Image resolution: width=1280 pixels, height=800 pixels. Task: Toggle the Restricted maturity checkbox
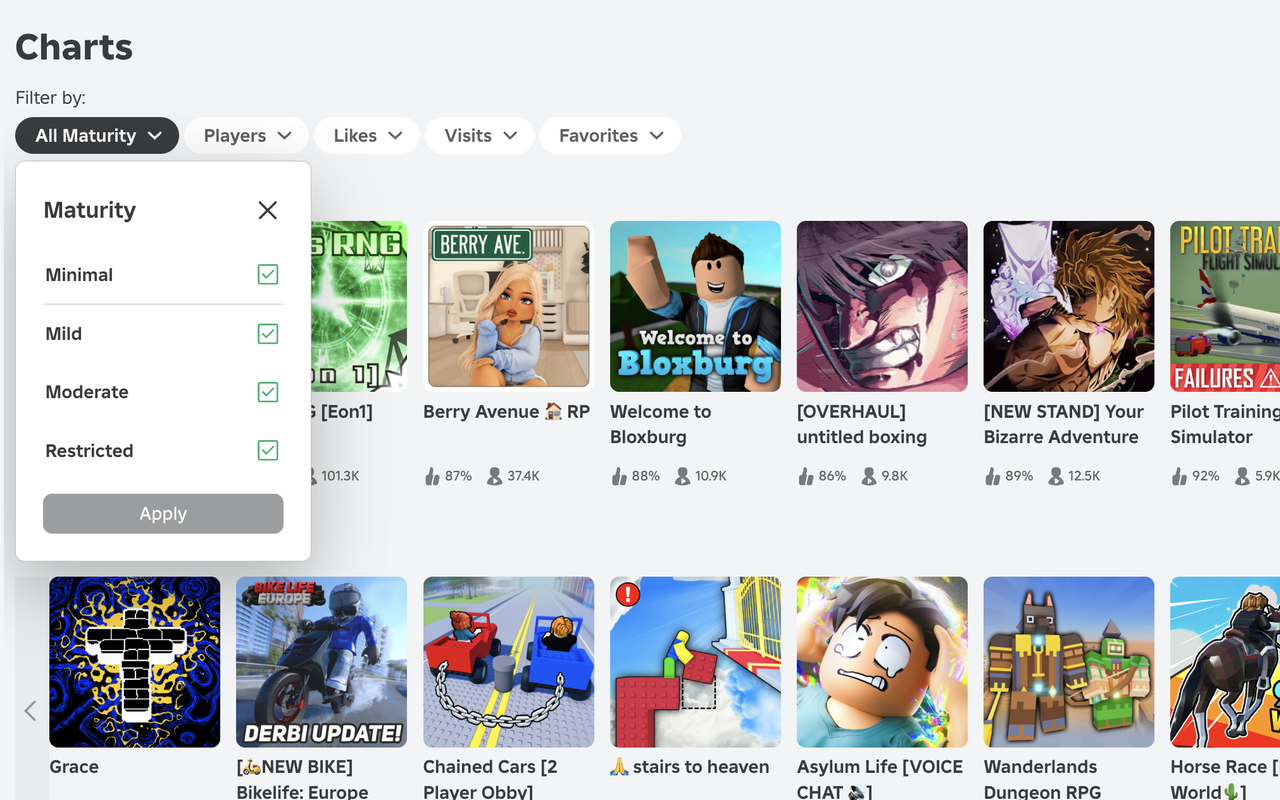tap(267, 450)
